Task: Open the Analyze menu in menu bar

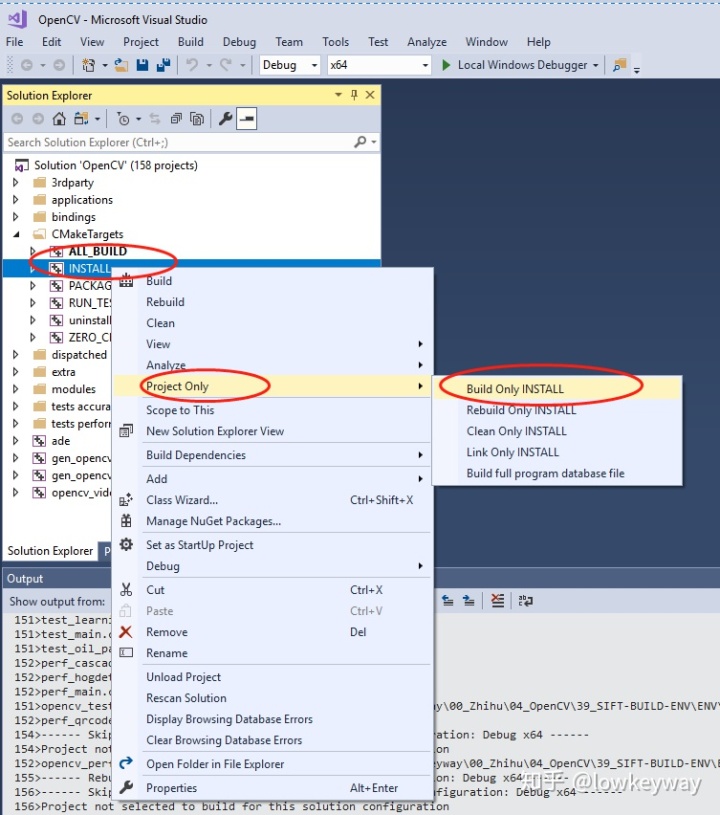Action: pyautogui.click(x=427, y=42)
